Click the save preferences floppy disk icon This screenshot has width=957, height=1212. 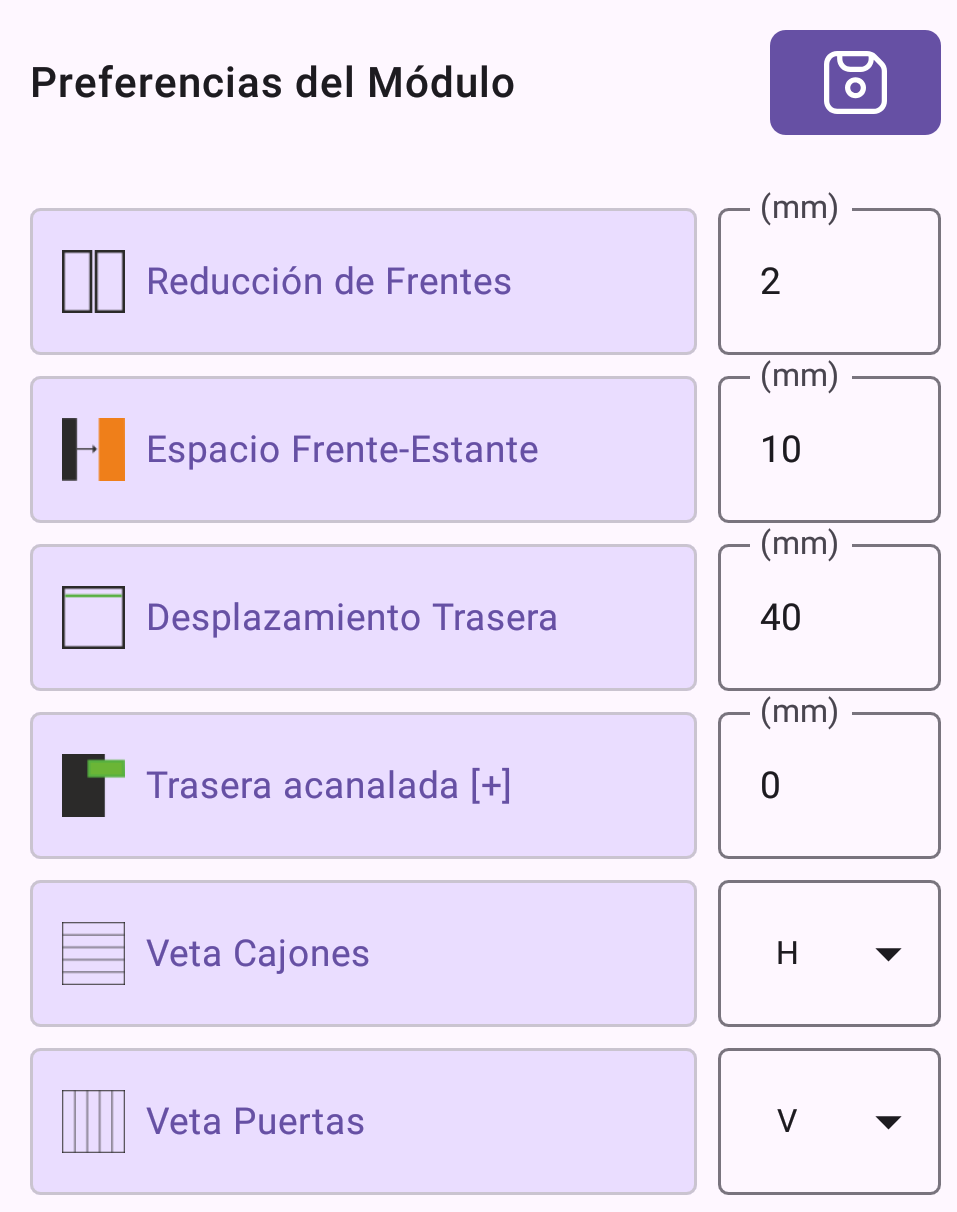coord(855,82)
